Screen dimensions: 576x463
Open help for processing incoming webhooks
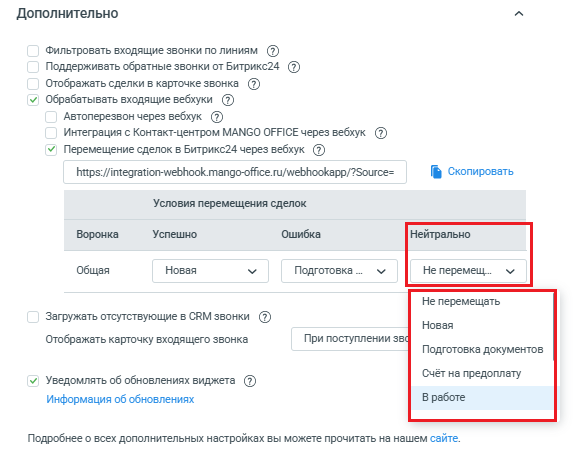point(228,100)
